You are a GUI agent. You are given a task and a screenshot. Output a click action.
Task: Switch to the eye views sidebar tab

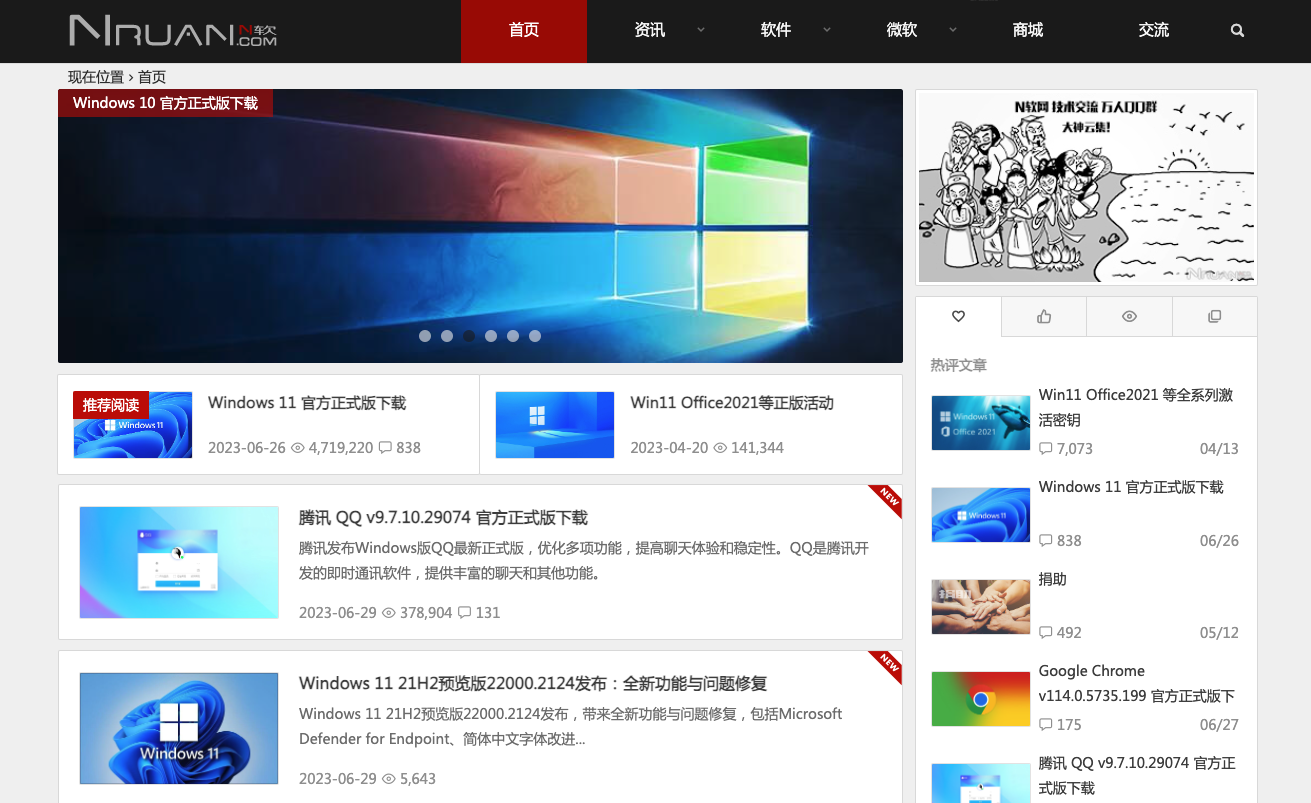pyautogui.click(x=1129, y=316)
